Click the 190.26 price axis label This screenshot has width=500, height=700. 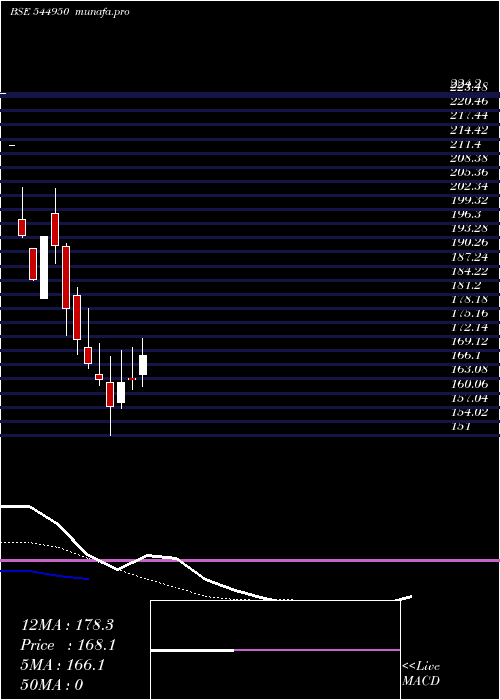[469, 243]
